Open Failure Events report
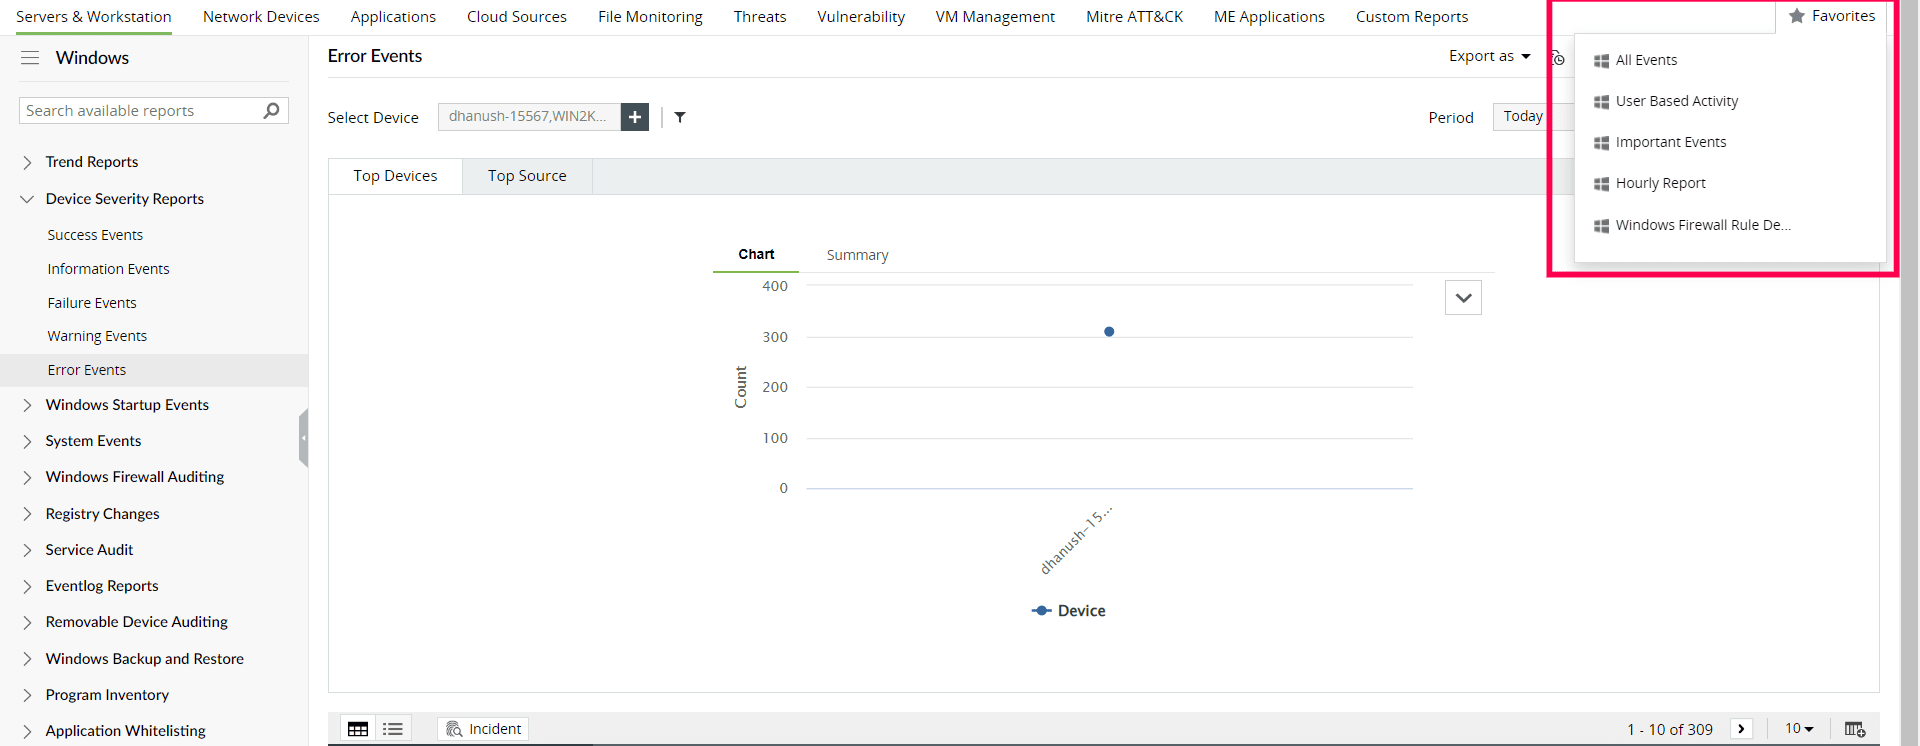 (92, 303)
